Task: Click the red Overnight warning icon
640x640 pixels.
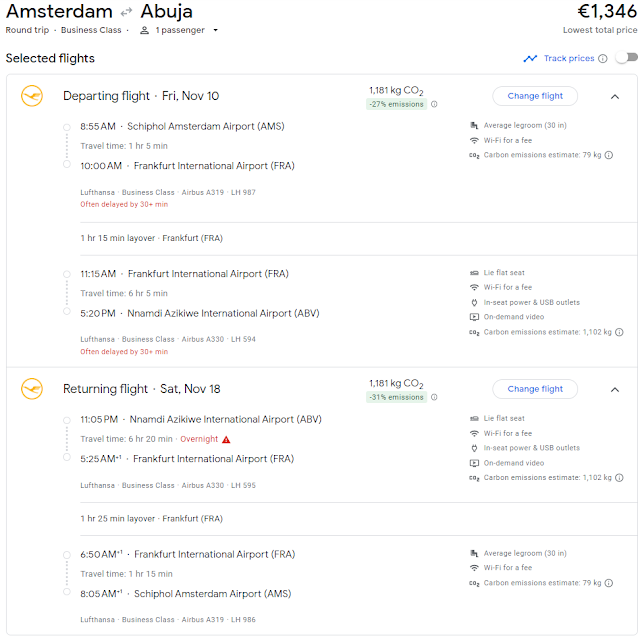Action: (226, 439)
